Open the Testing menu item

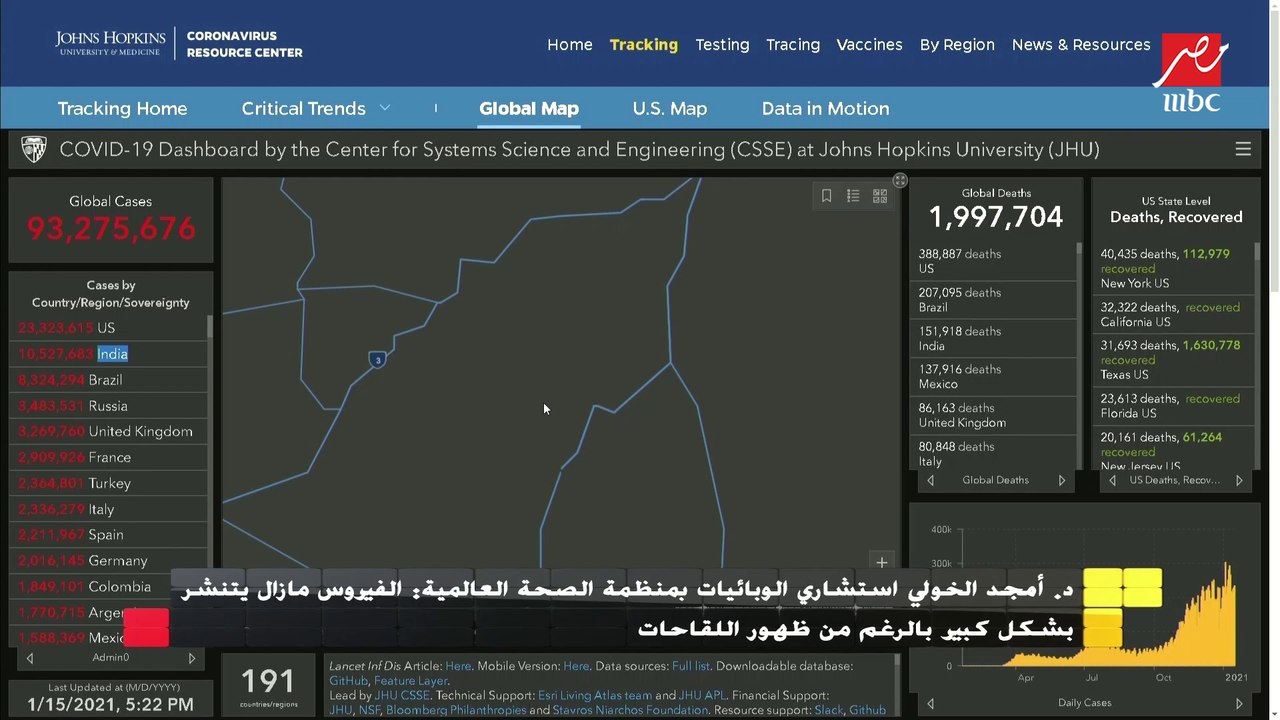(722, 45)
